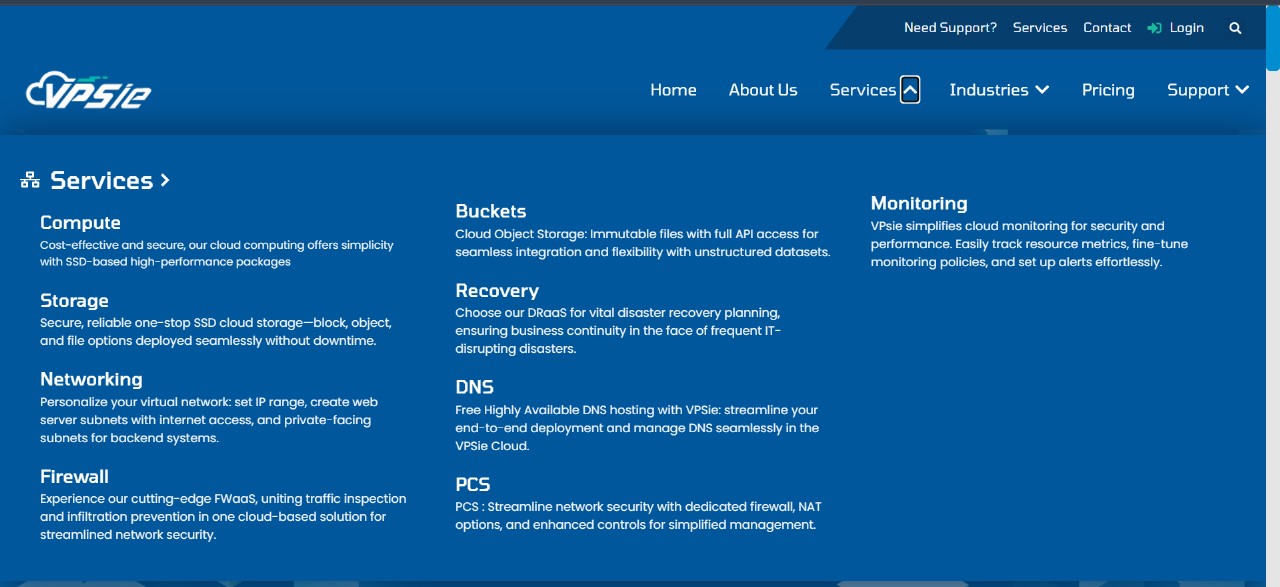The image size is (1280, 587).
Task: Open PCS service
Action: pyautogui.click(x=472, y=484)
